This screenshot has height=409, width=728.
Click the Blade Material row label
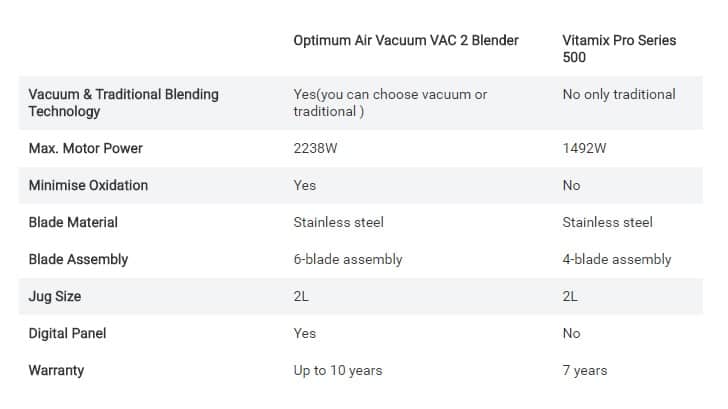click(x=73, y=222)
